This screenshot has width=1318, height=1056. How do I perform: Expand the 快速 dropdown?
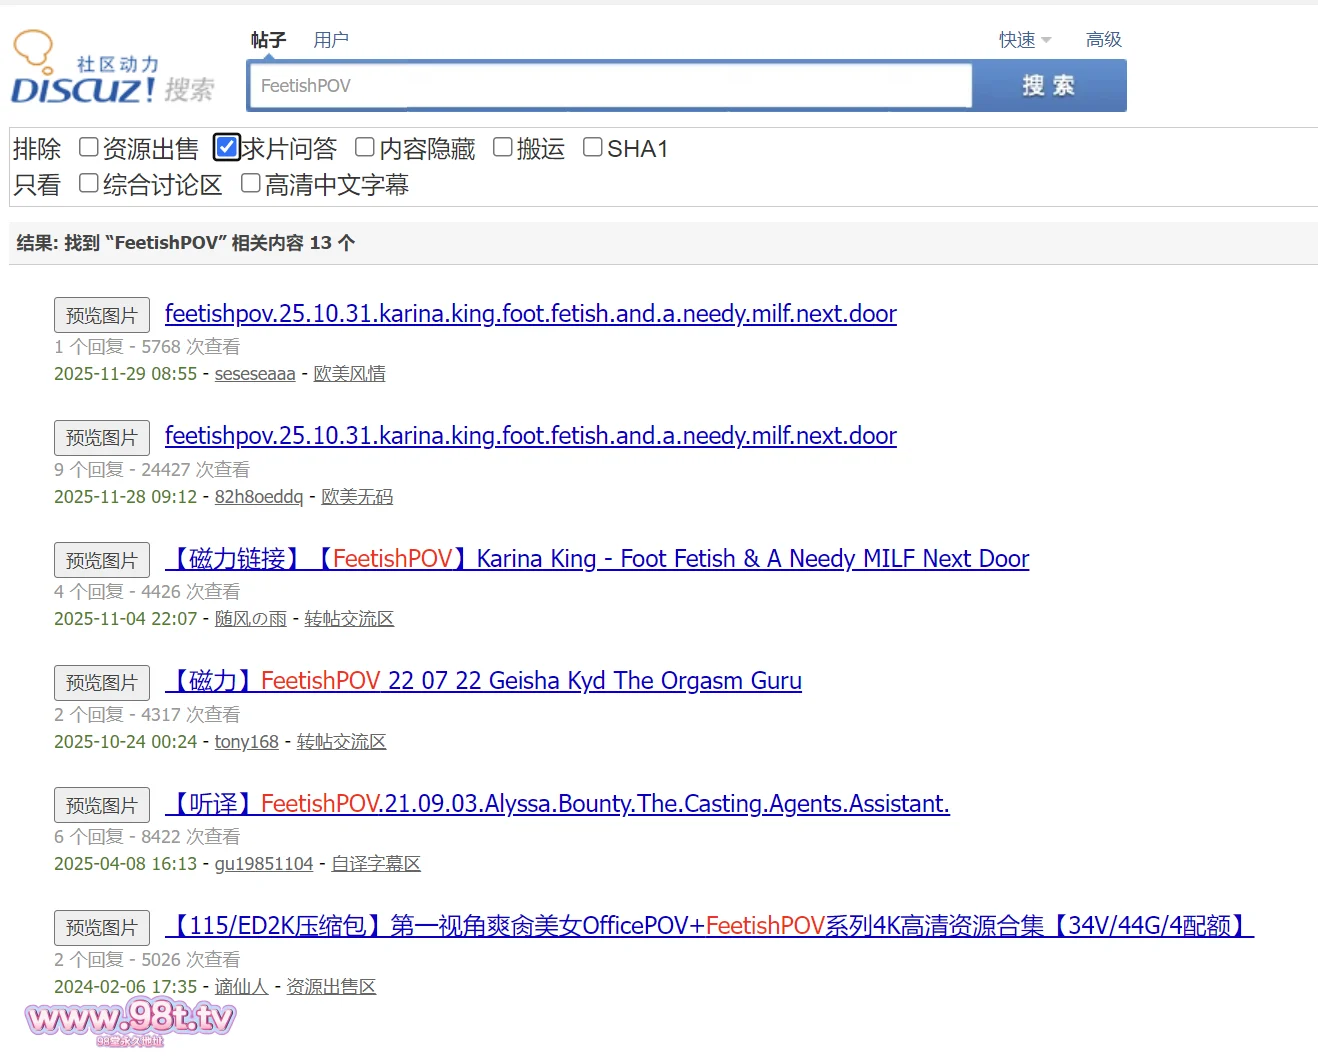(1024, 40)
